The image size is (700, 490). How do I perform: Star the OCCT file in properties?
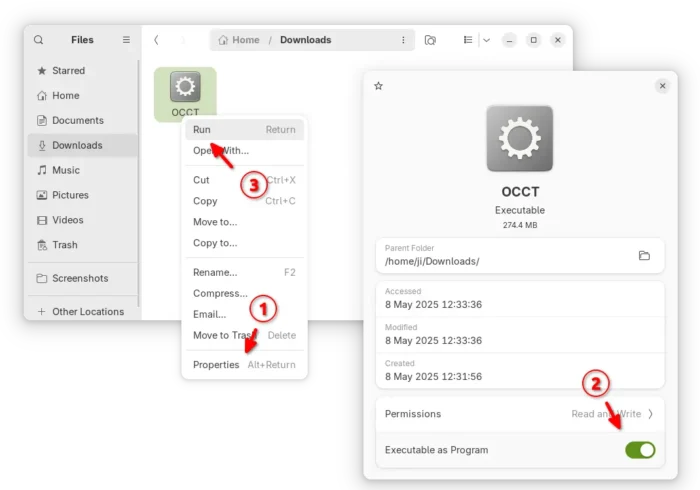click(x=379, y=86)
